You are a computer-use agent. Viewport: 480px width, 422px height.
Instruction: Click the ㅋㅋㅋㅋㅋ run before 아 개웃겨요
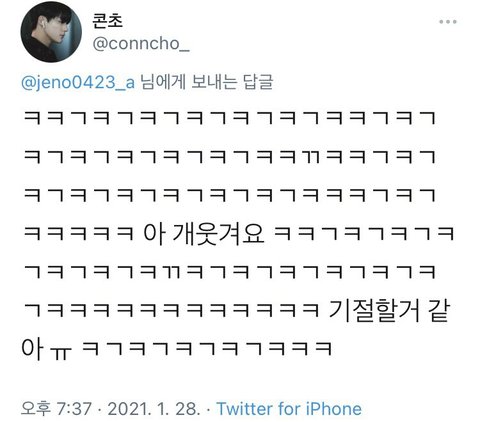coord(78,233)
